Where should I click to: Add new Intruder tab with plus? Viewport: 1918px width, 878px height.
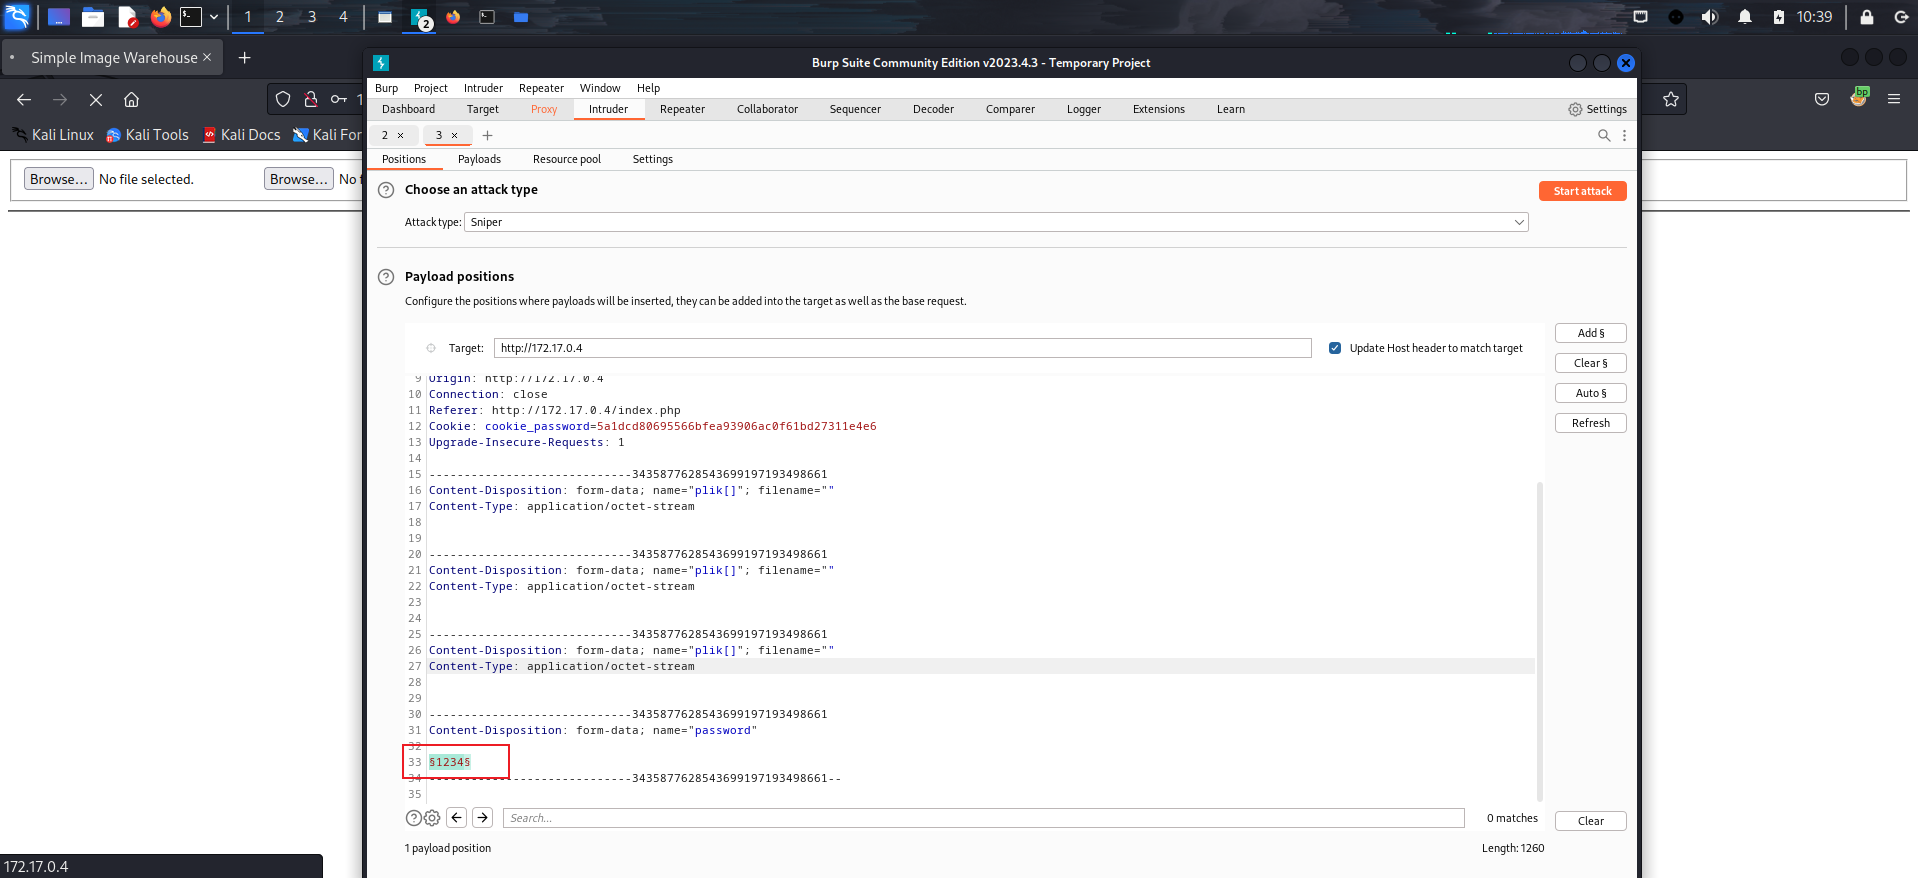(x=488, y=135)
